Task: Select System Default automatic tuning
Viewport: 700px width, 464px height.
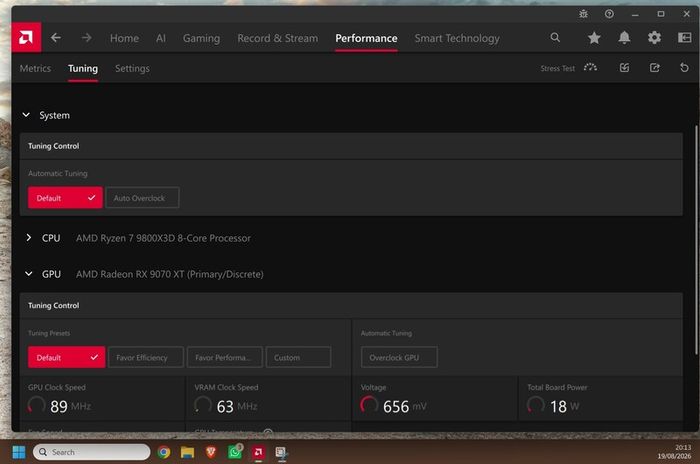Action: (65, 198)
